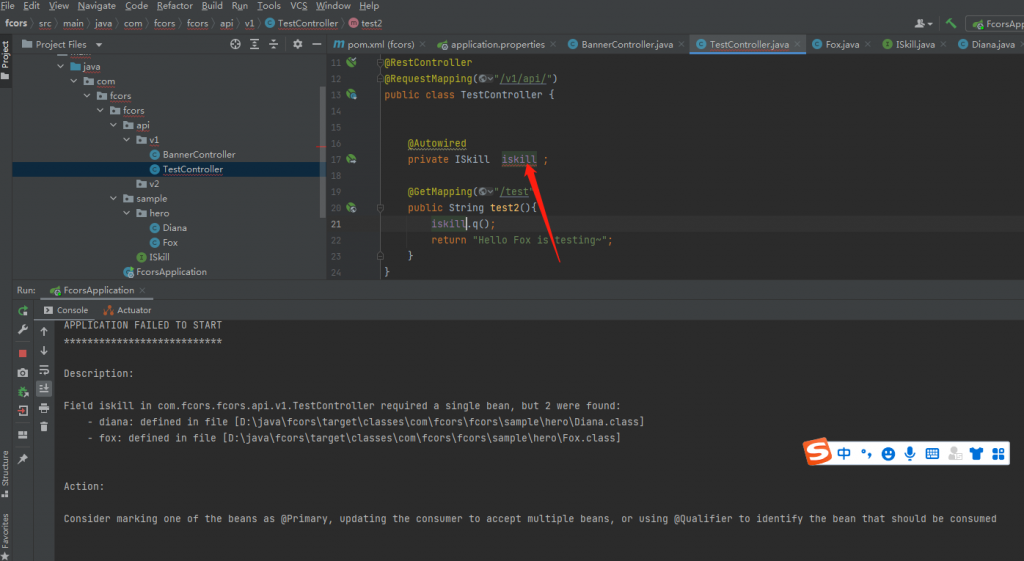Open the Structure tool window

pyautogui.click(x=5, y=474)
